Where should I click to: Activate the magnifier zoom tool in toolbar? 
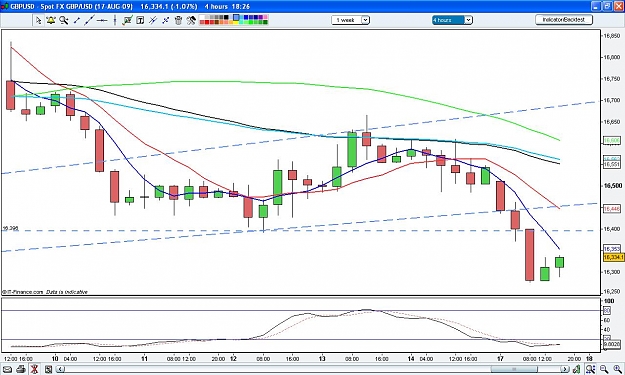(63, 20)
